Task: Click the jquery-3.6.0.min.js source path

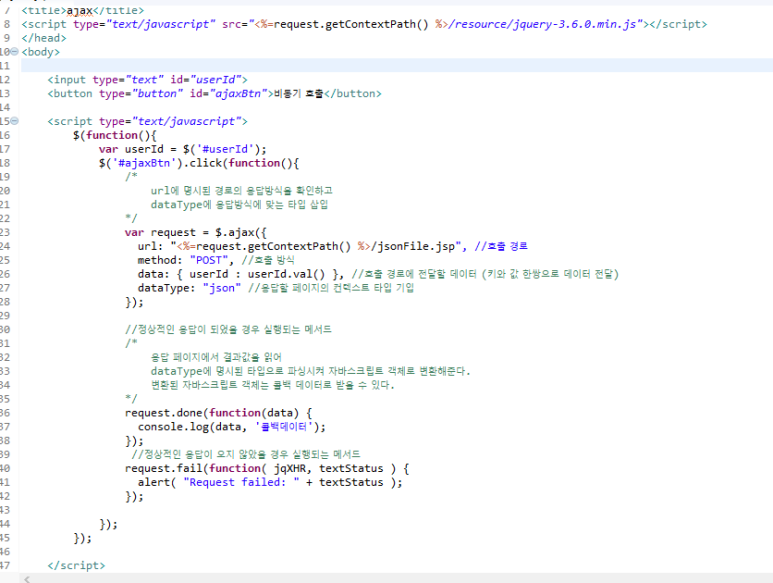Action: [542, 24]
